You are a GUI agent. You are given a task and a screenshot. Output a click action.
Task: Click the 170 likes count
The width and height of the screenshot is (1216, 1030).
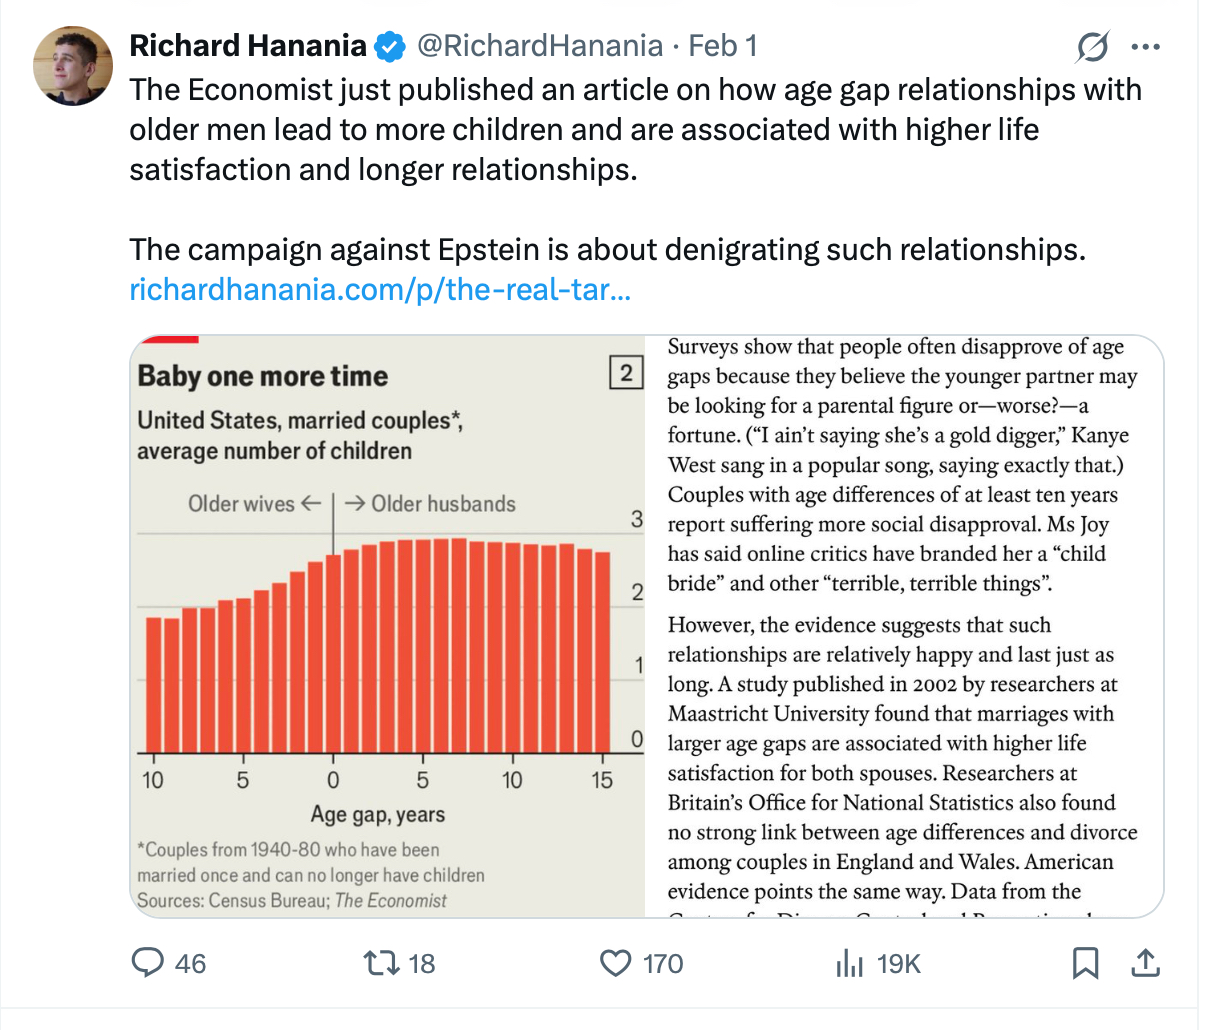pyautogui.click(x=663, y=964)
